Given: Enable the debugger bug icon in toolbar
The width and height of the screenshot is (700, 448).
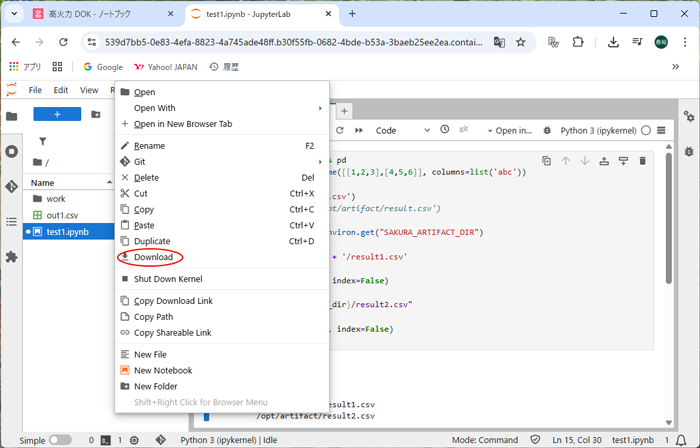Looking at the screenshot, I should (547, 130).
